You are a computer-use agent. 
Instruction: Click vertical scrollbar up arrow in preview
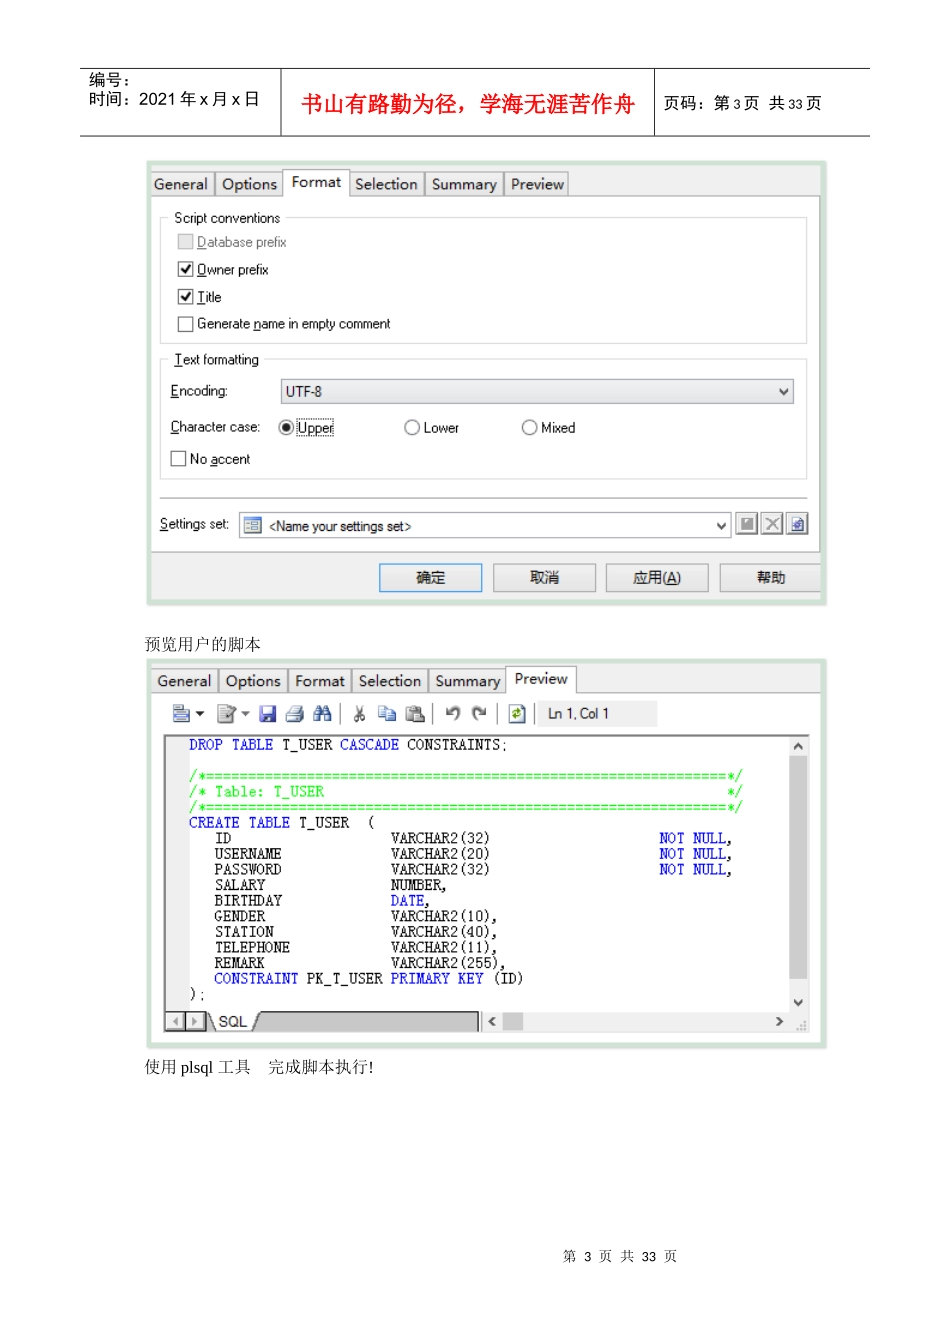pyautogui.click(x=798, y=746)
